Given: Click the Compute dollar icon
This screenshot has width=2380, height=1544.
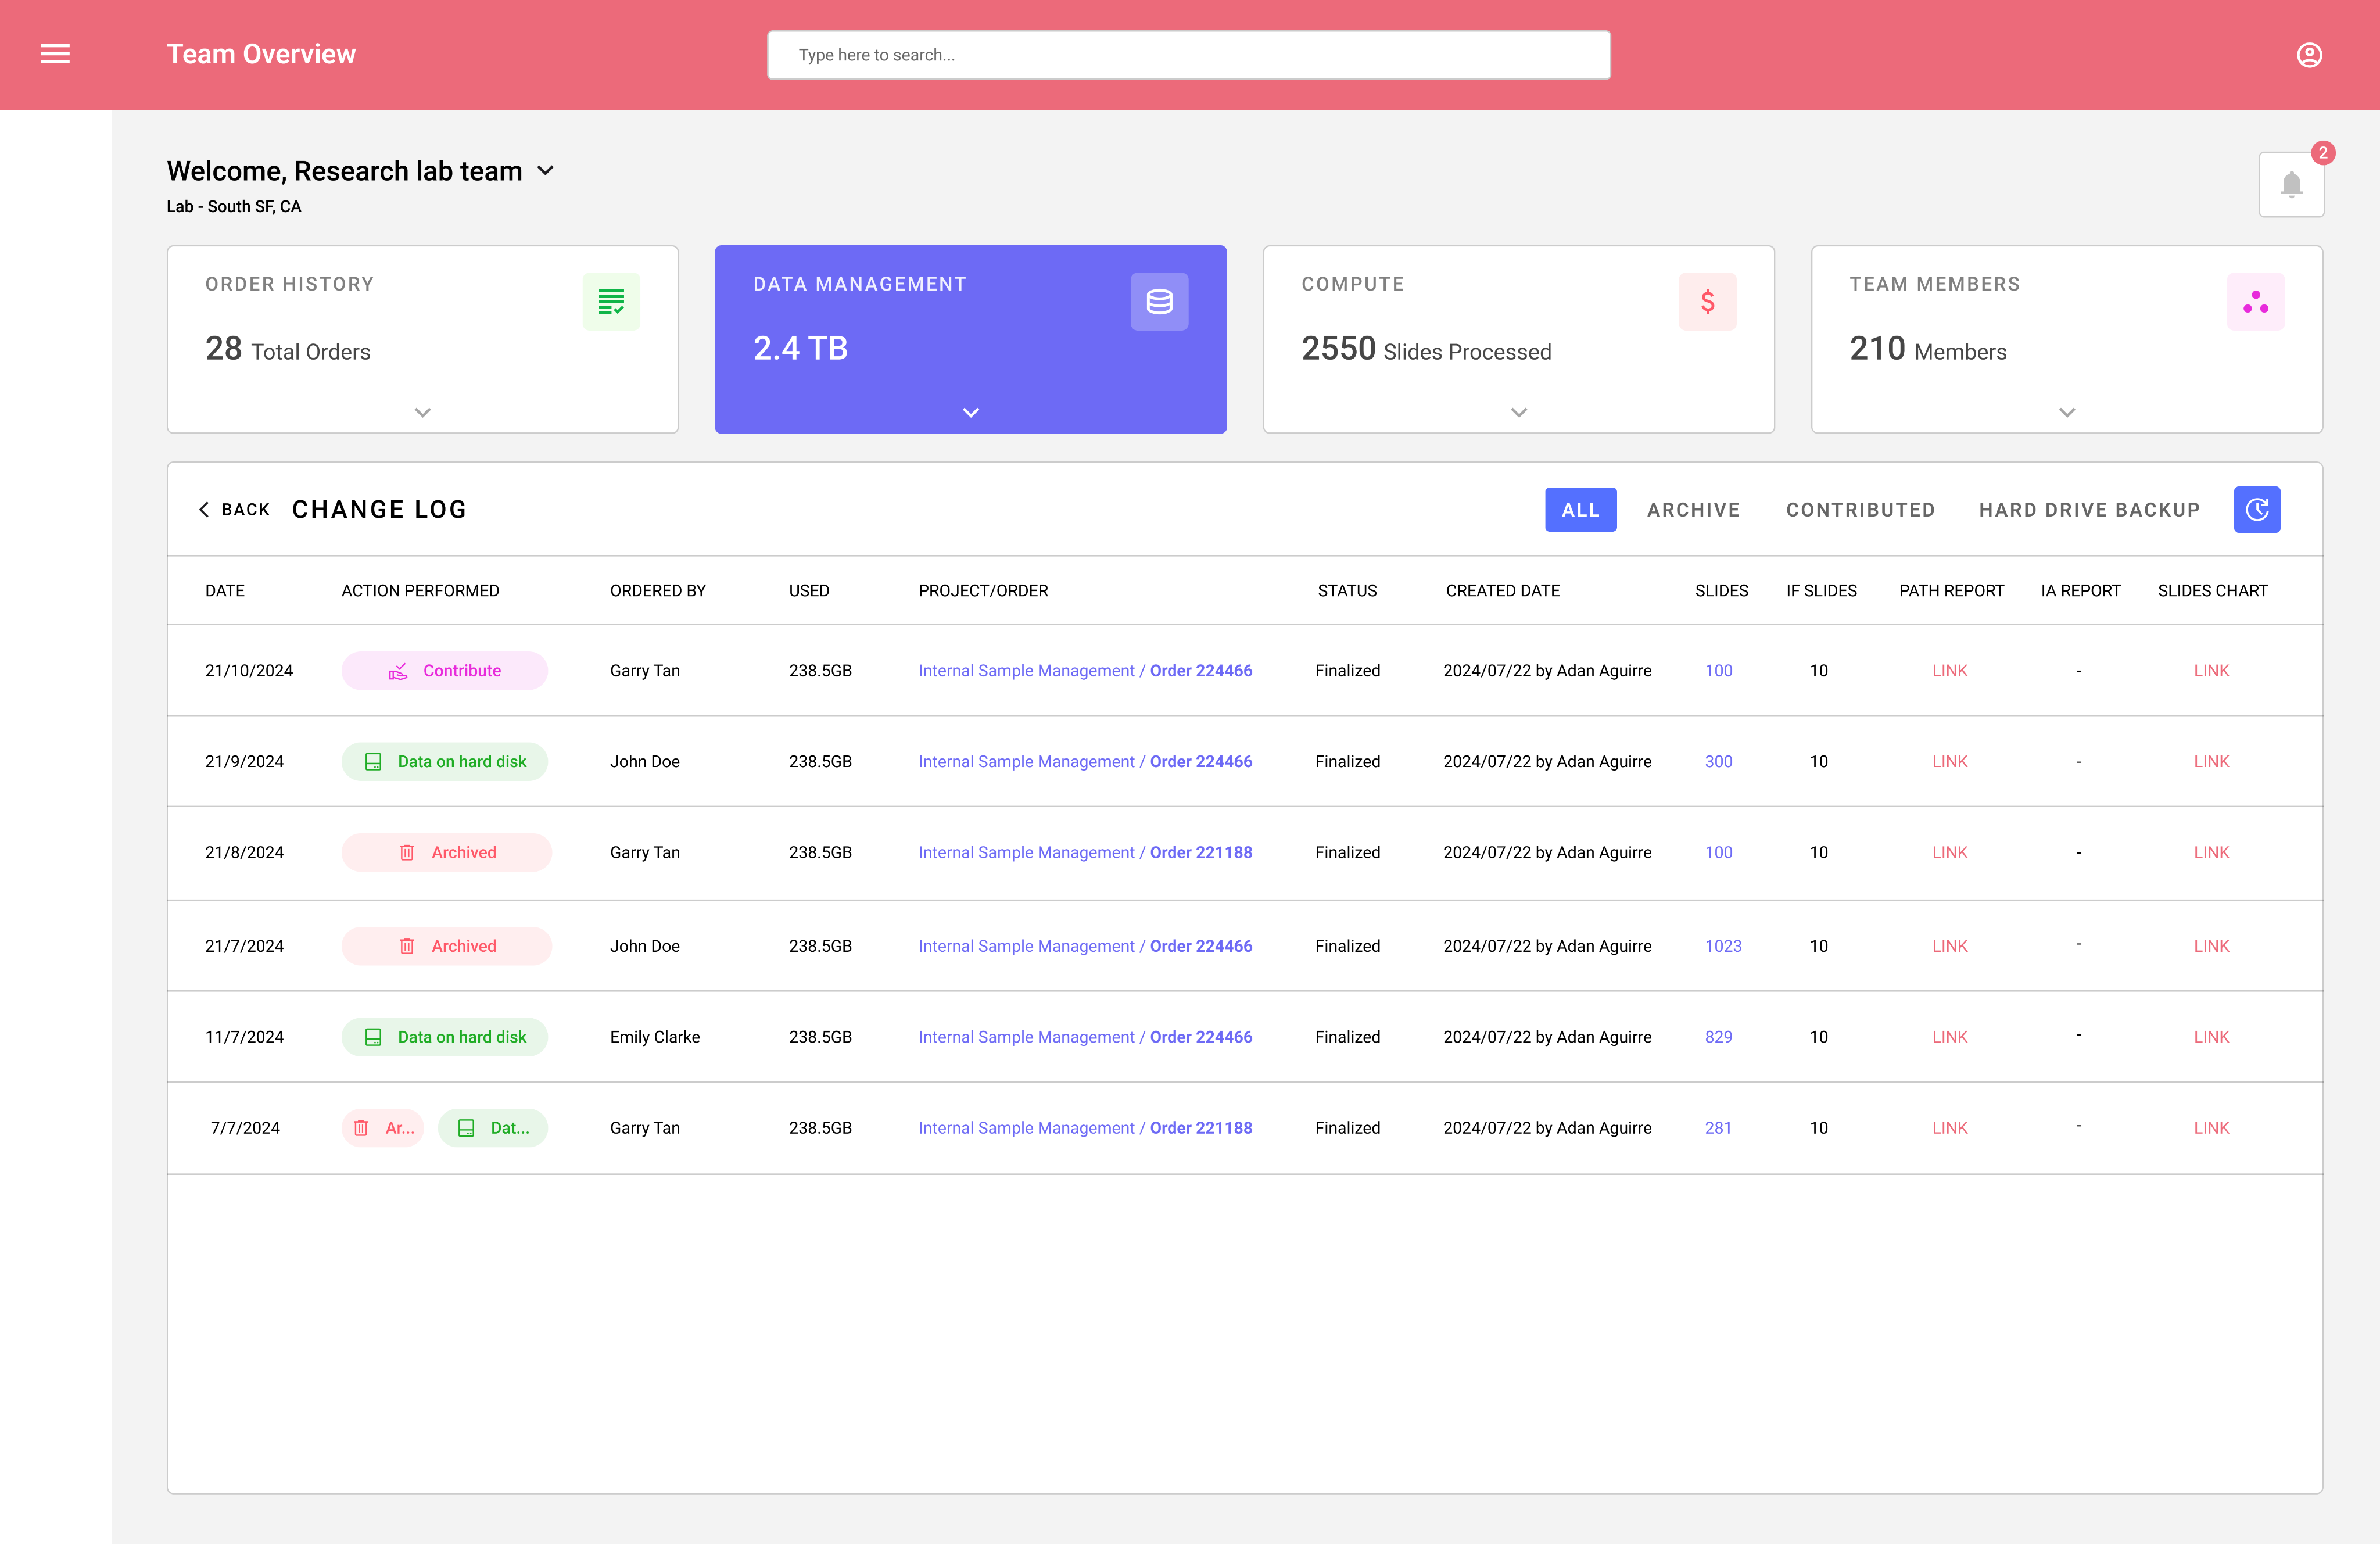Looking at the screenshot, I should pyautogui.click(x=1707, y=301).
